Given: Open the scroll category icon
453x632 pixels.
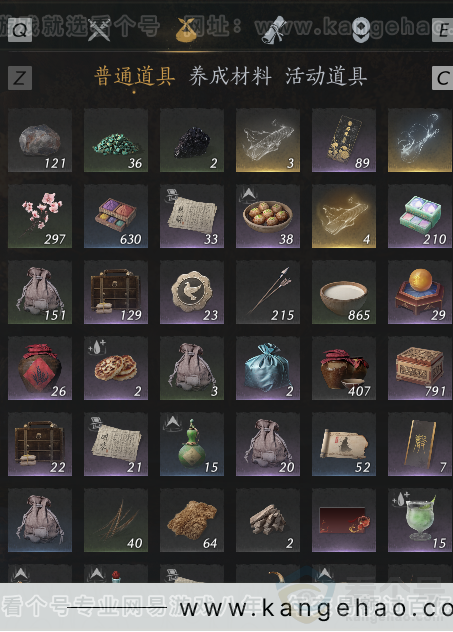Looking at the screenshot, I should (274, 30).
